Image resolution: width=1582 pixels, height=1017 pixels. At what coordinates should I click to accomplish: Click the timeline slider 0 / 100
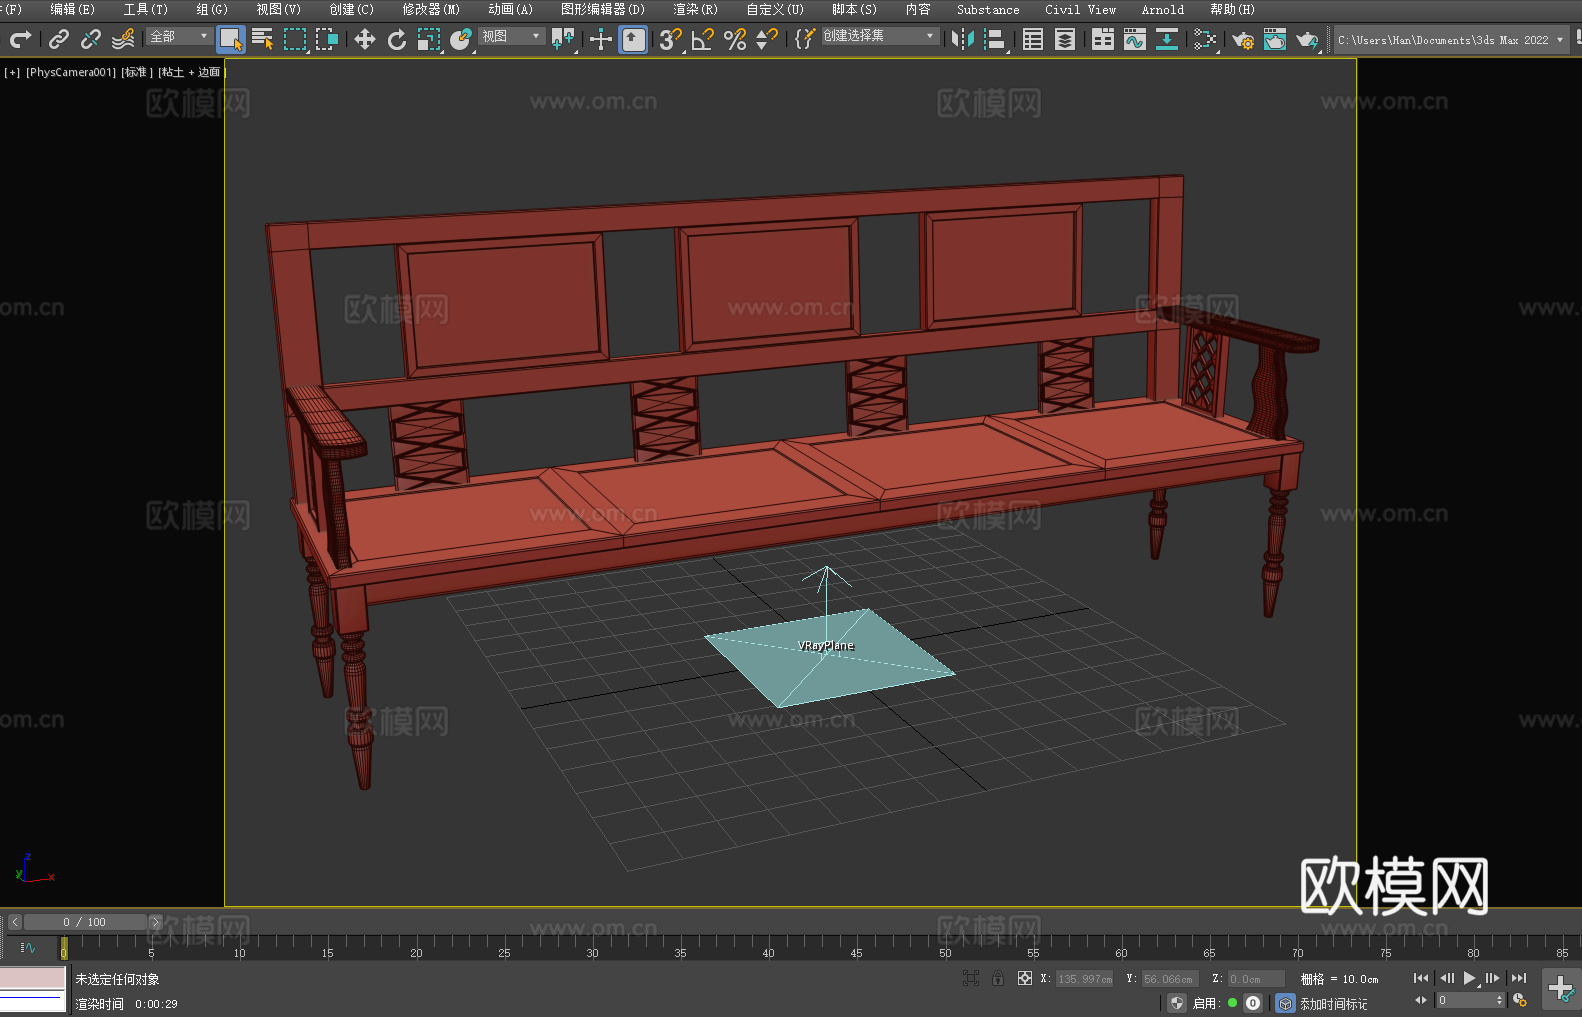point(85,922)
